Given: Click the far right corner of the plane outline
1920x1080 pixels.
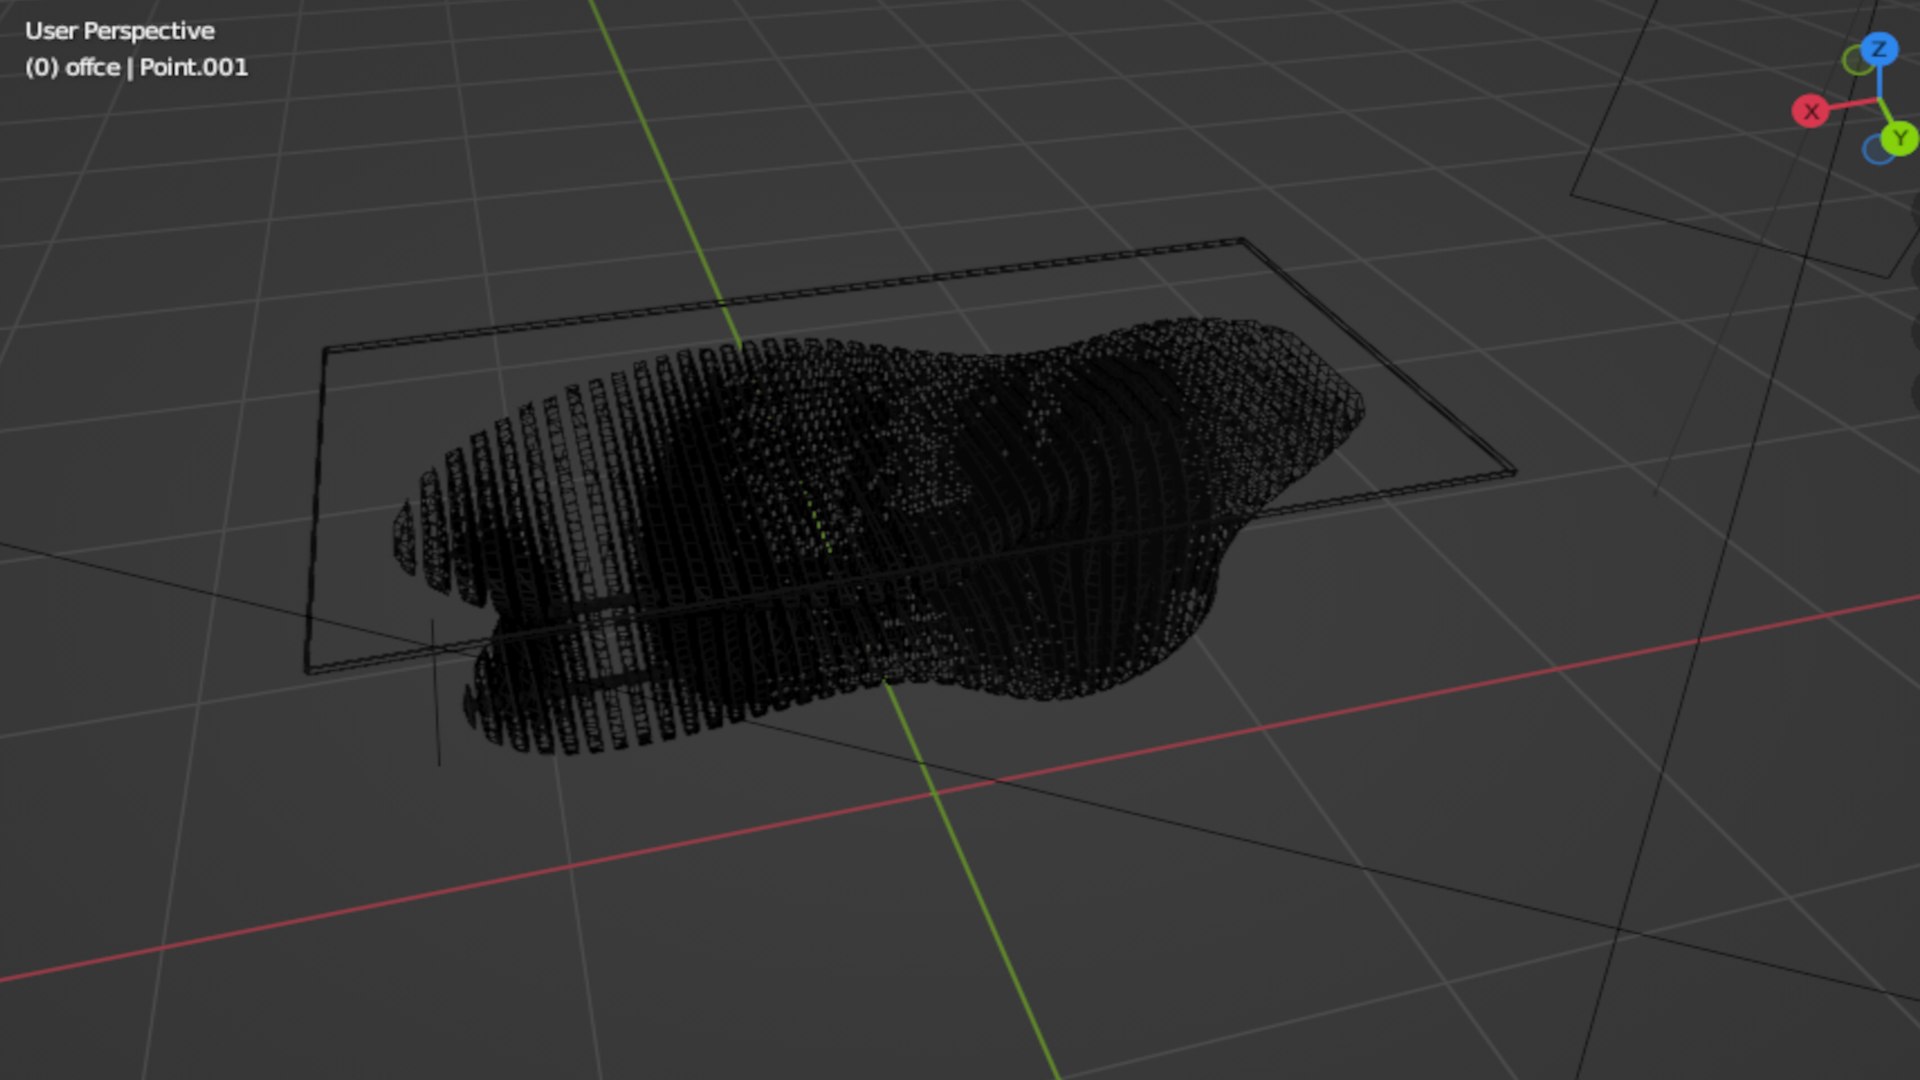Looking at the screenshot, I should (1514, 471).
